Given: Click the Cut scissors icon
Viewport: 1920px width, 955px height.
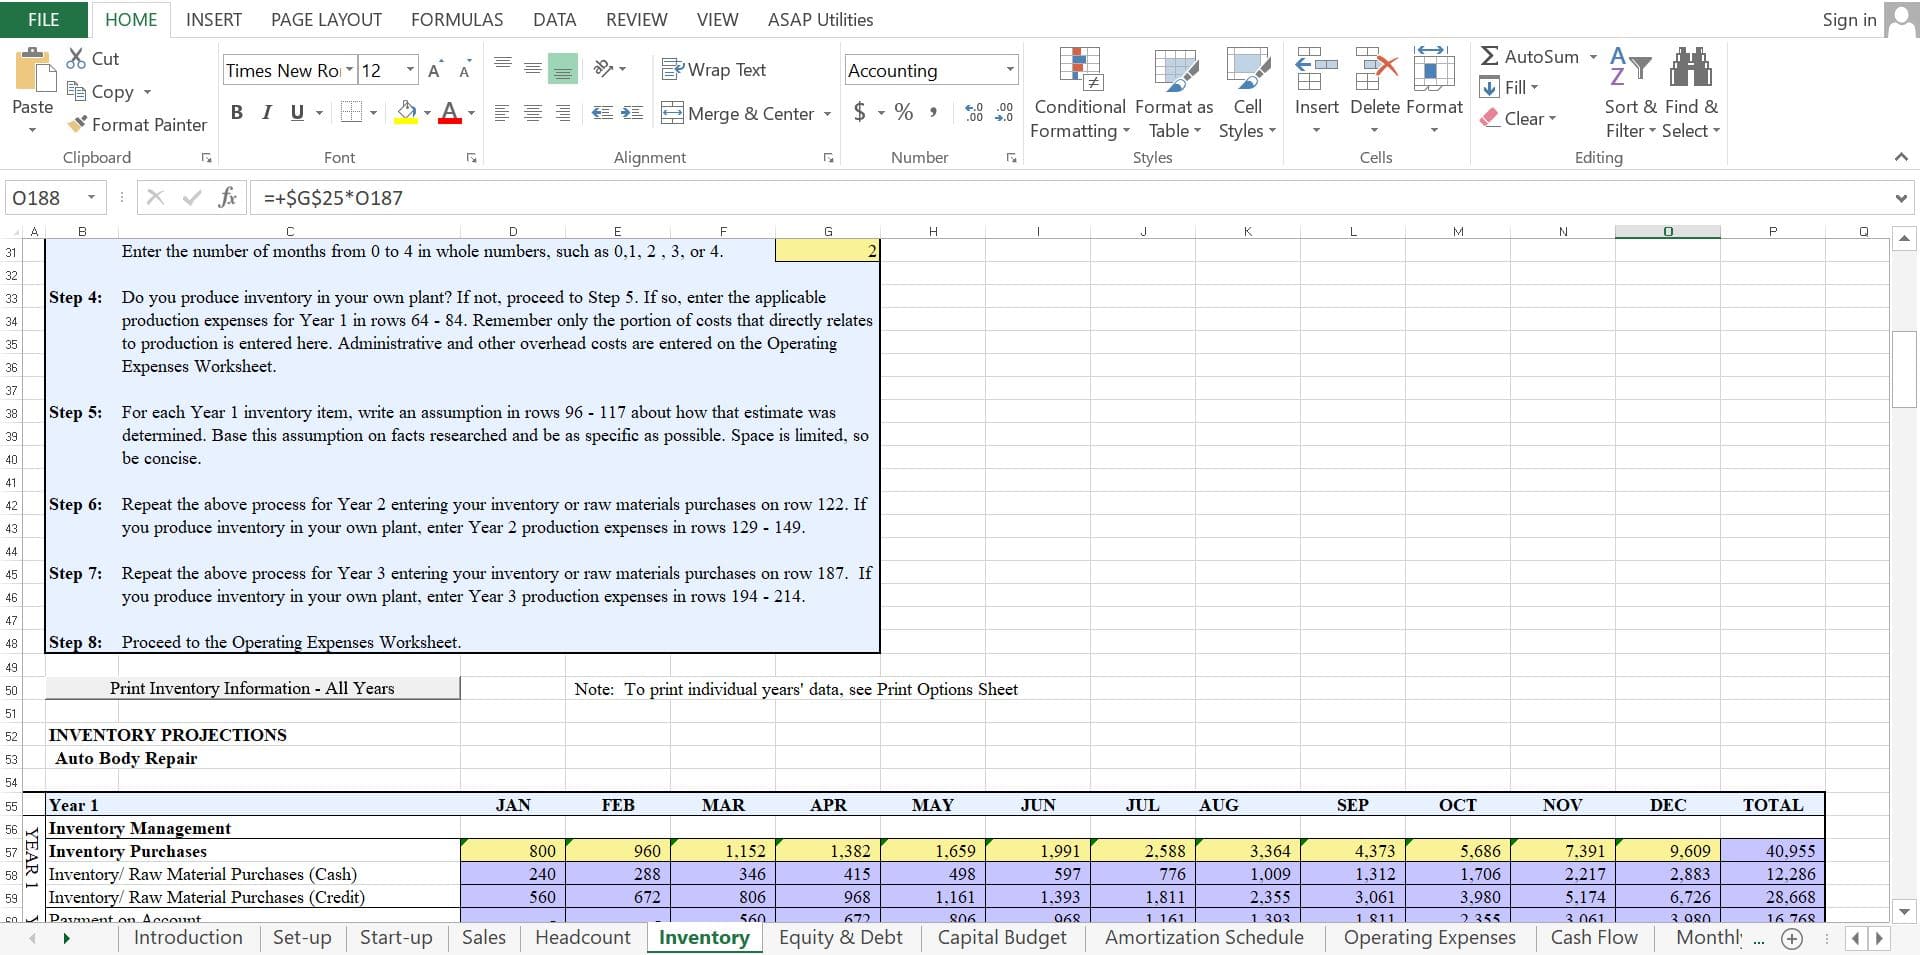Looking at the screenshot, I should coord(76,58).
